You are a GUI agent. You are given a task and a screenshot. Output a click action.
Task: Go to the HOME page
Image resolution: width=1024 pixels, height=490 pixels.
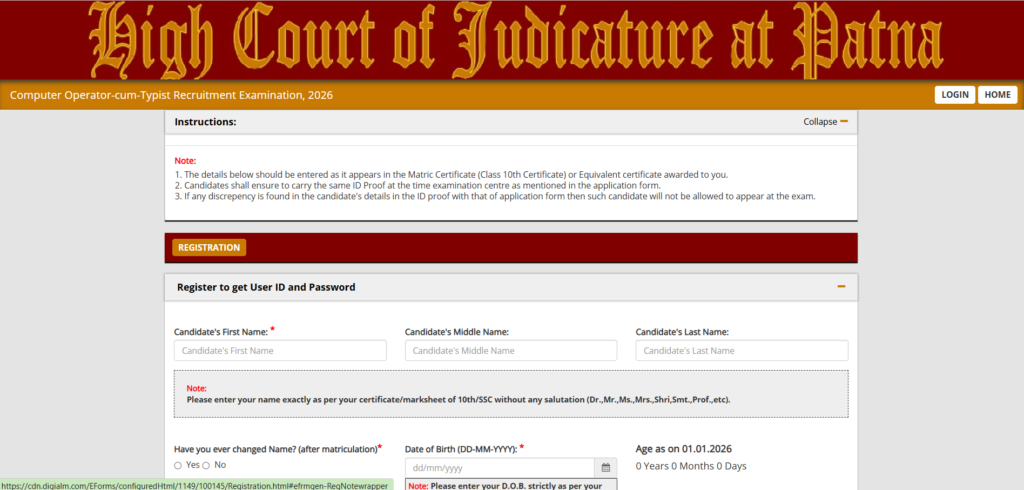pyautogui.click(x=997, y=95)
